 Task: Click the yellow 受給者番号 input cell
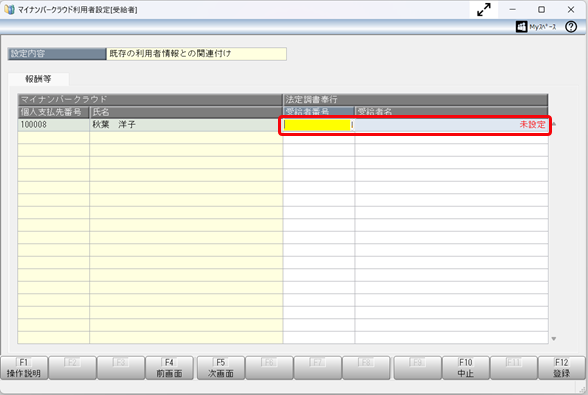317,125
